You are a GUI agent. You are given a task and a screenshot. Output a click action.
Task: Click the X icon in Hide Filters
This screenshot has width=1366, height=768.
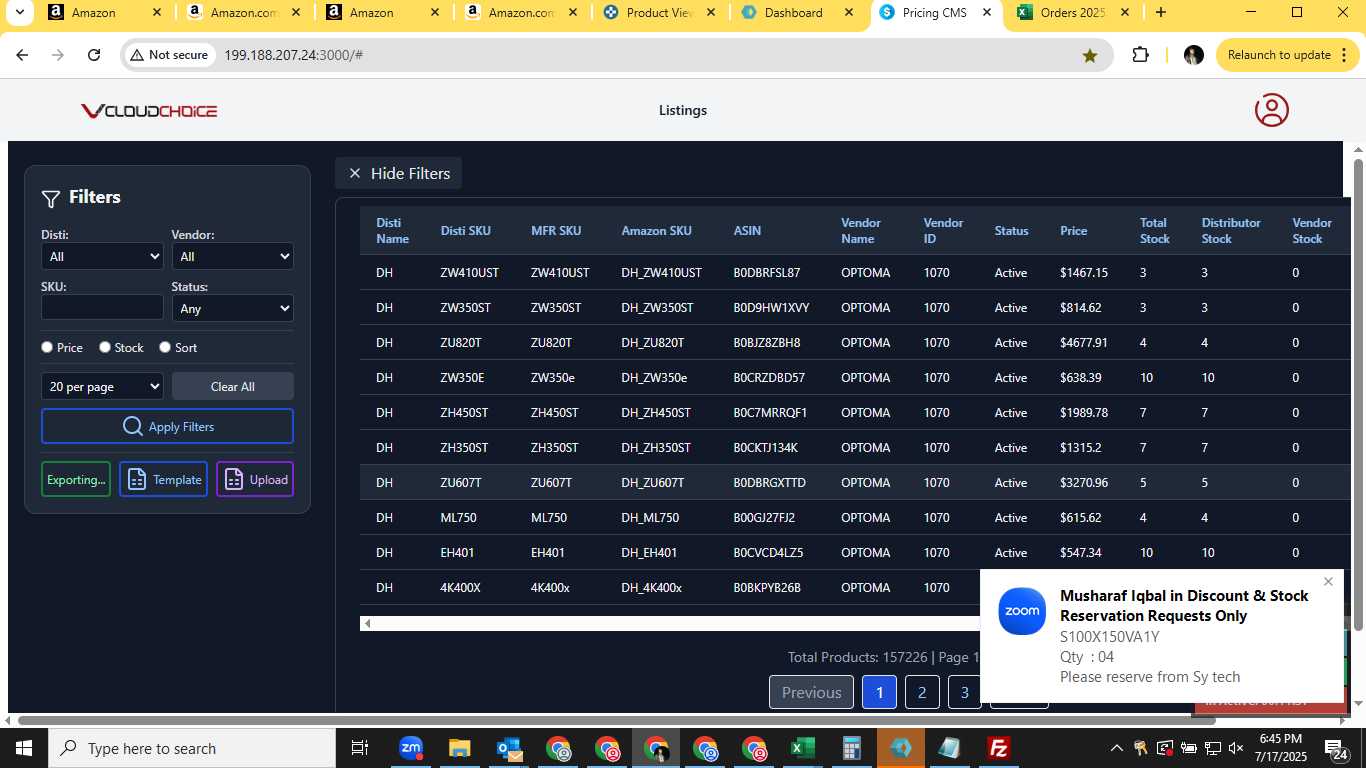tap(354, 173)
